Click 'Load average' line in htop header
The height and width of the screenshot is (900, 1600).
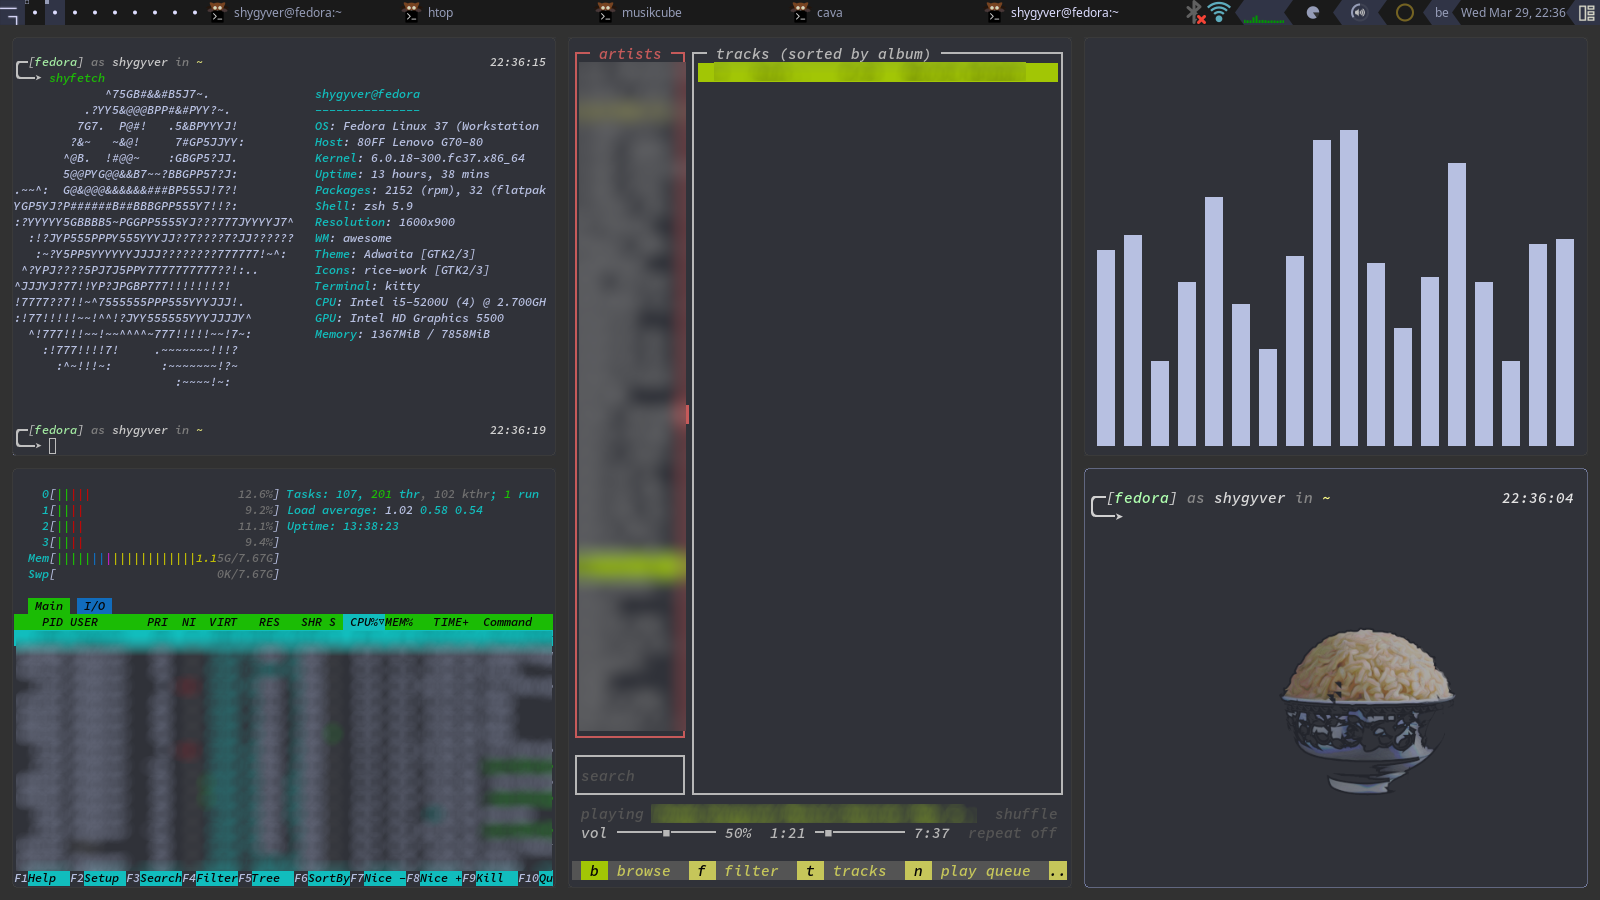pos(385,510)
